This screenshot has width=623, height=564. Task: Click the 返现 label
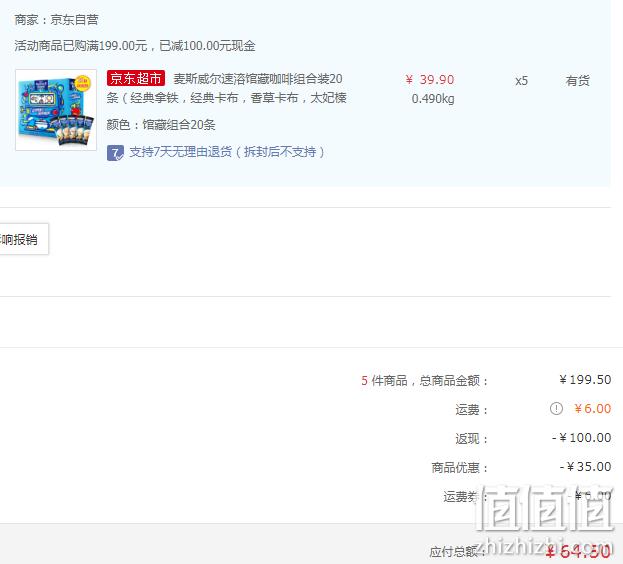[x=471, y=438]
